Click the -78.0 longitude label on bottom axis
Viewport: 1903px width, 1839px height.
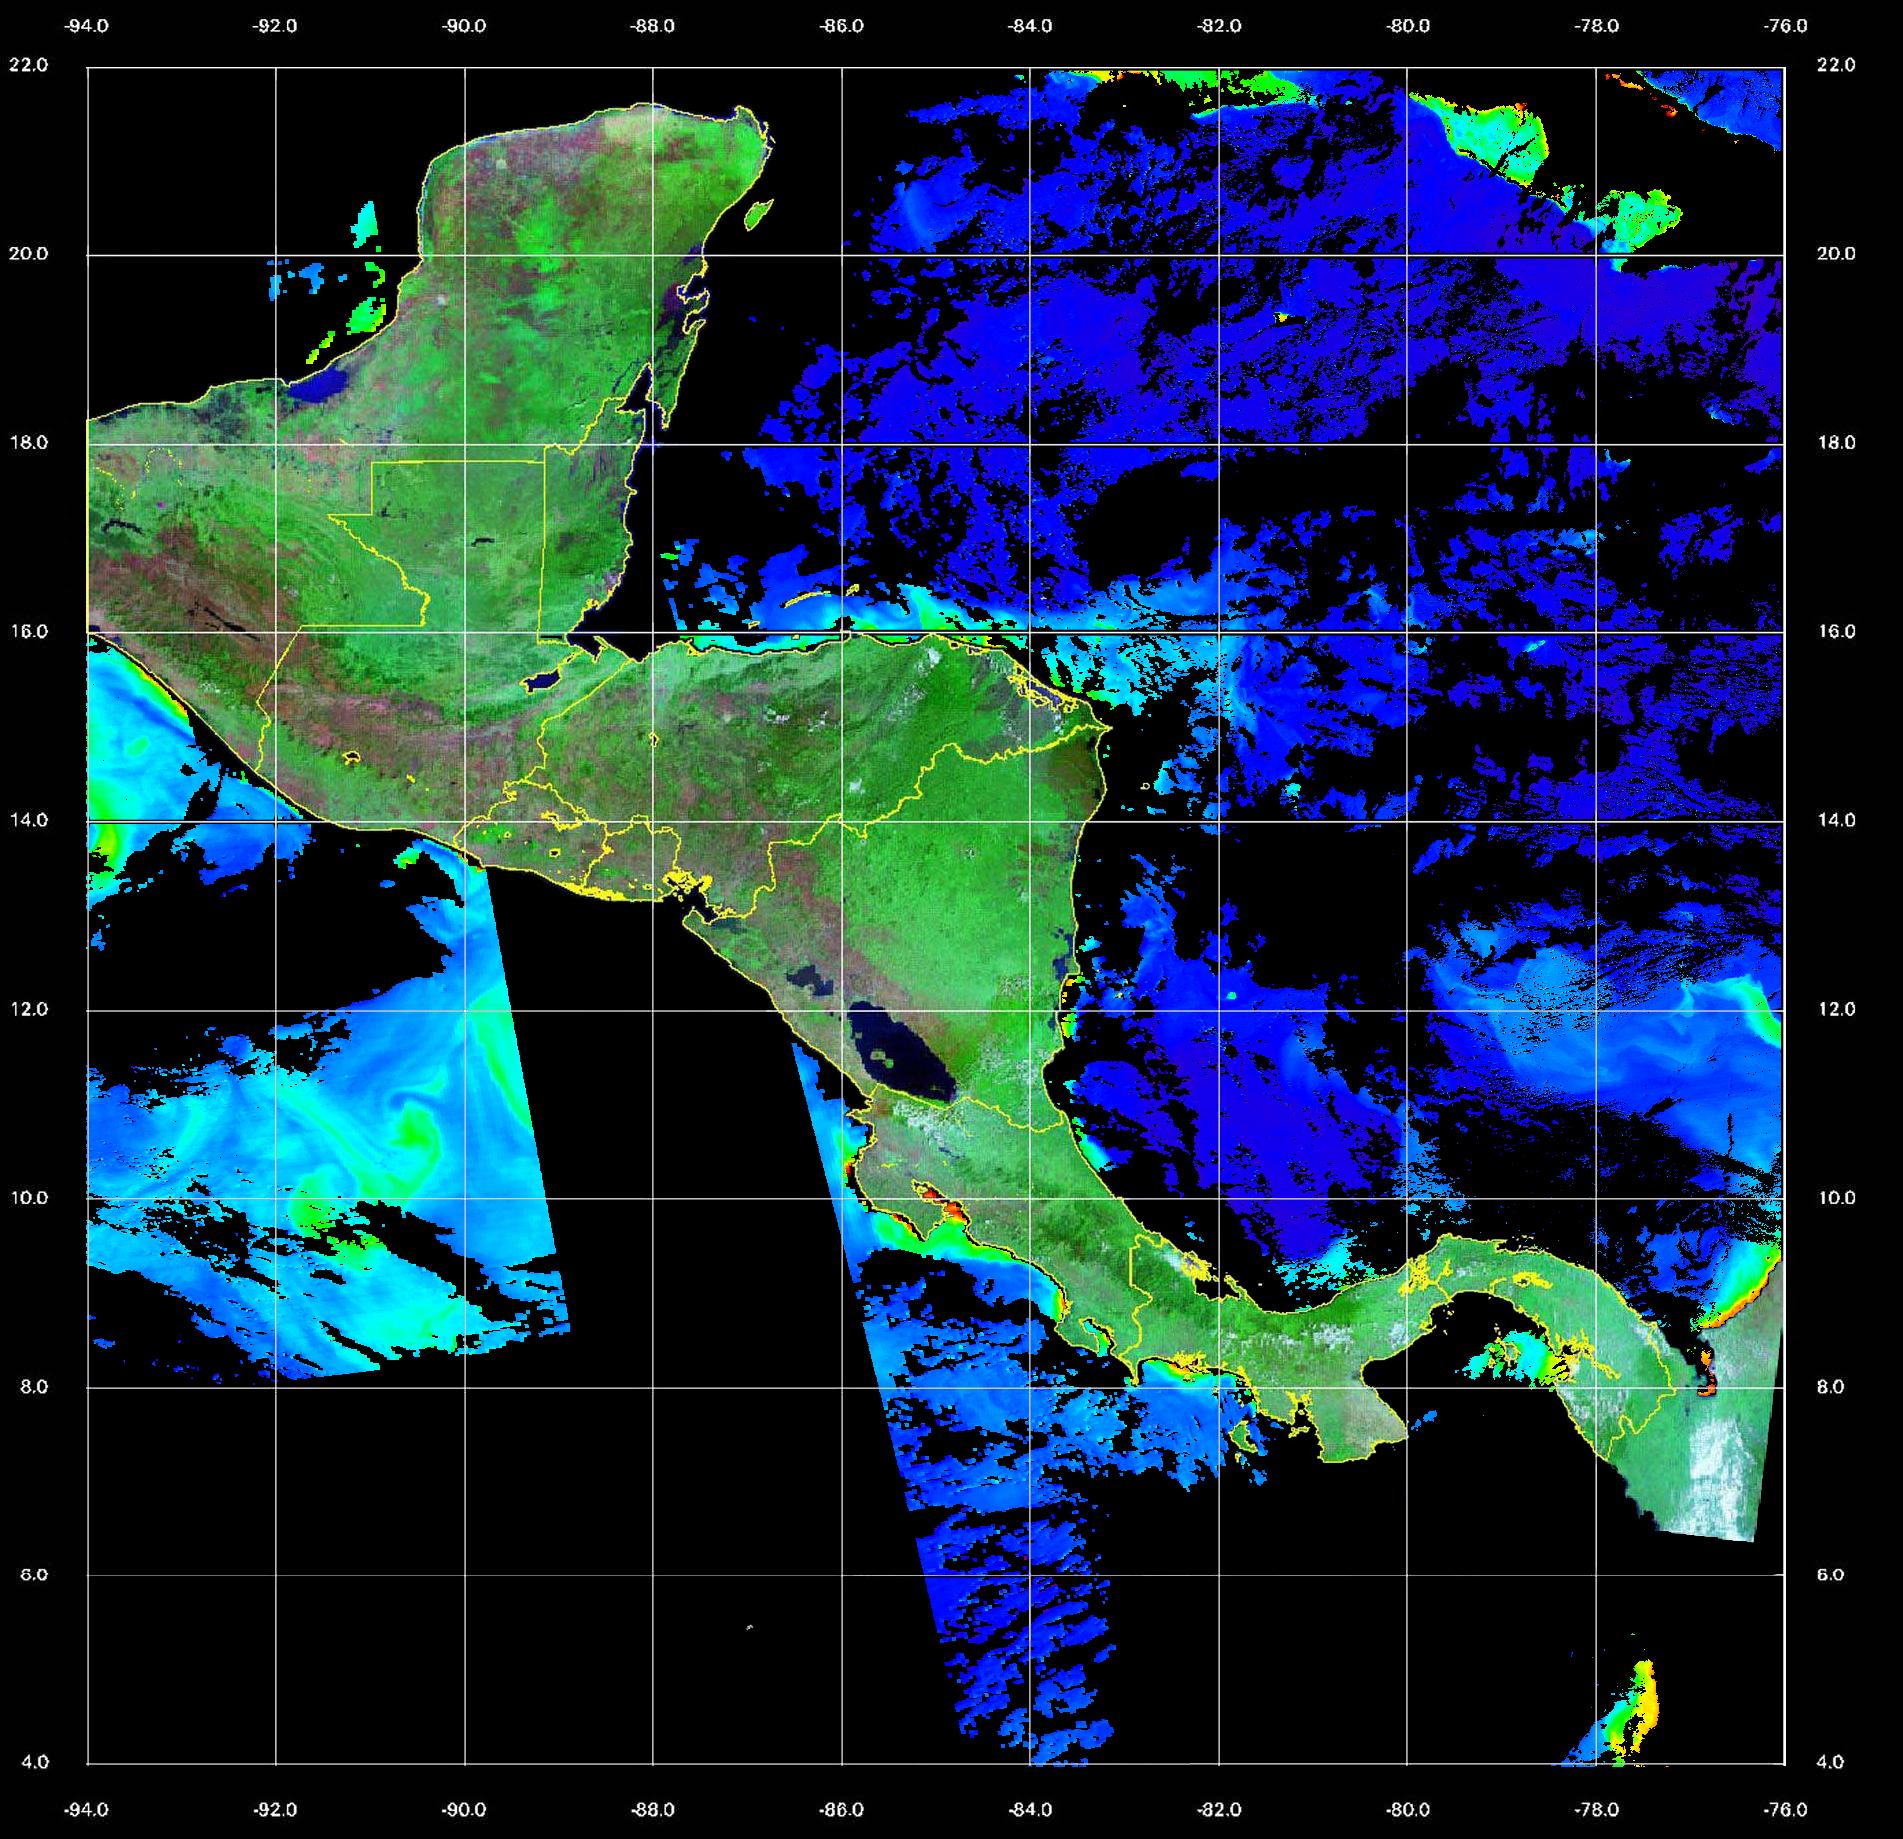point(1596,1809)
